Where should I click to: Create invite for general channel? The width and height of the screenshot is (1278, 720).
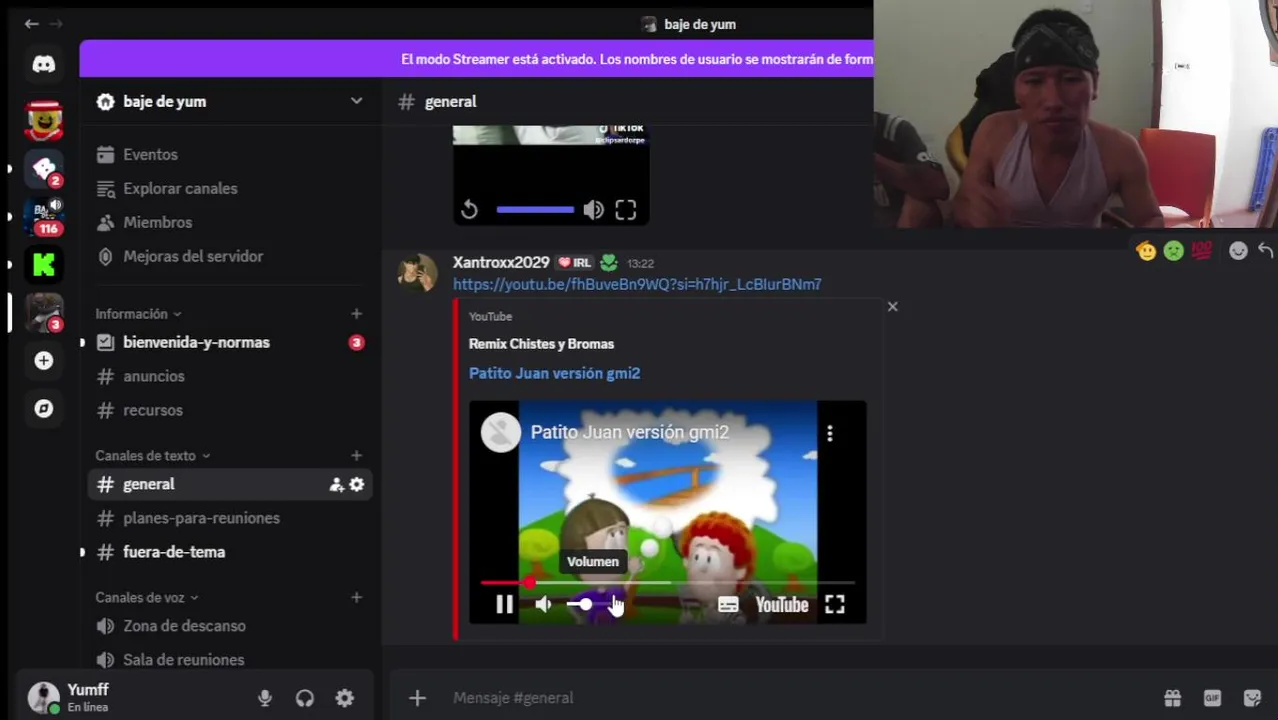[336, 484]
